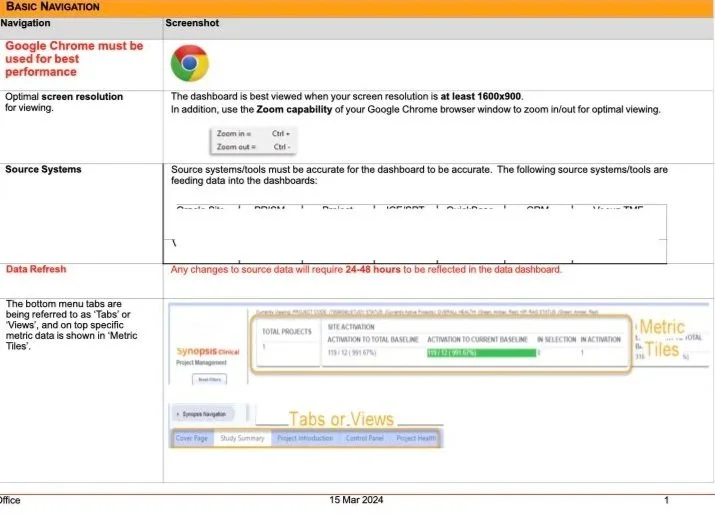
Task: Click the grey 119 / 12 value
Action: (352, 353)
